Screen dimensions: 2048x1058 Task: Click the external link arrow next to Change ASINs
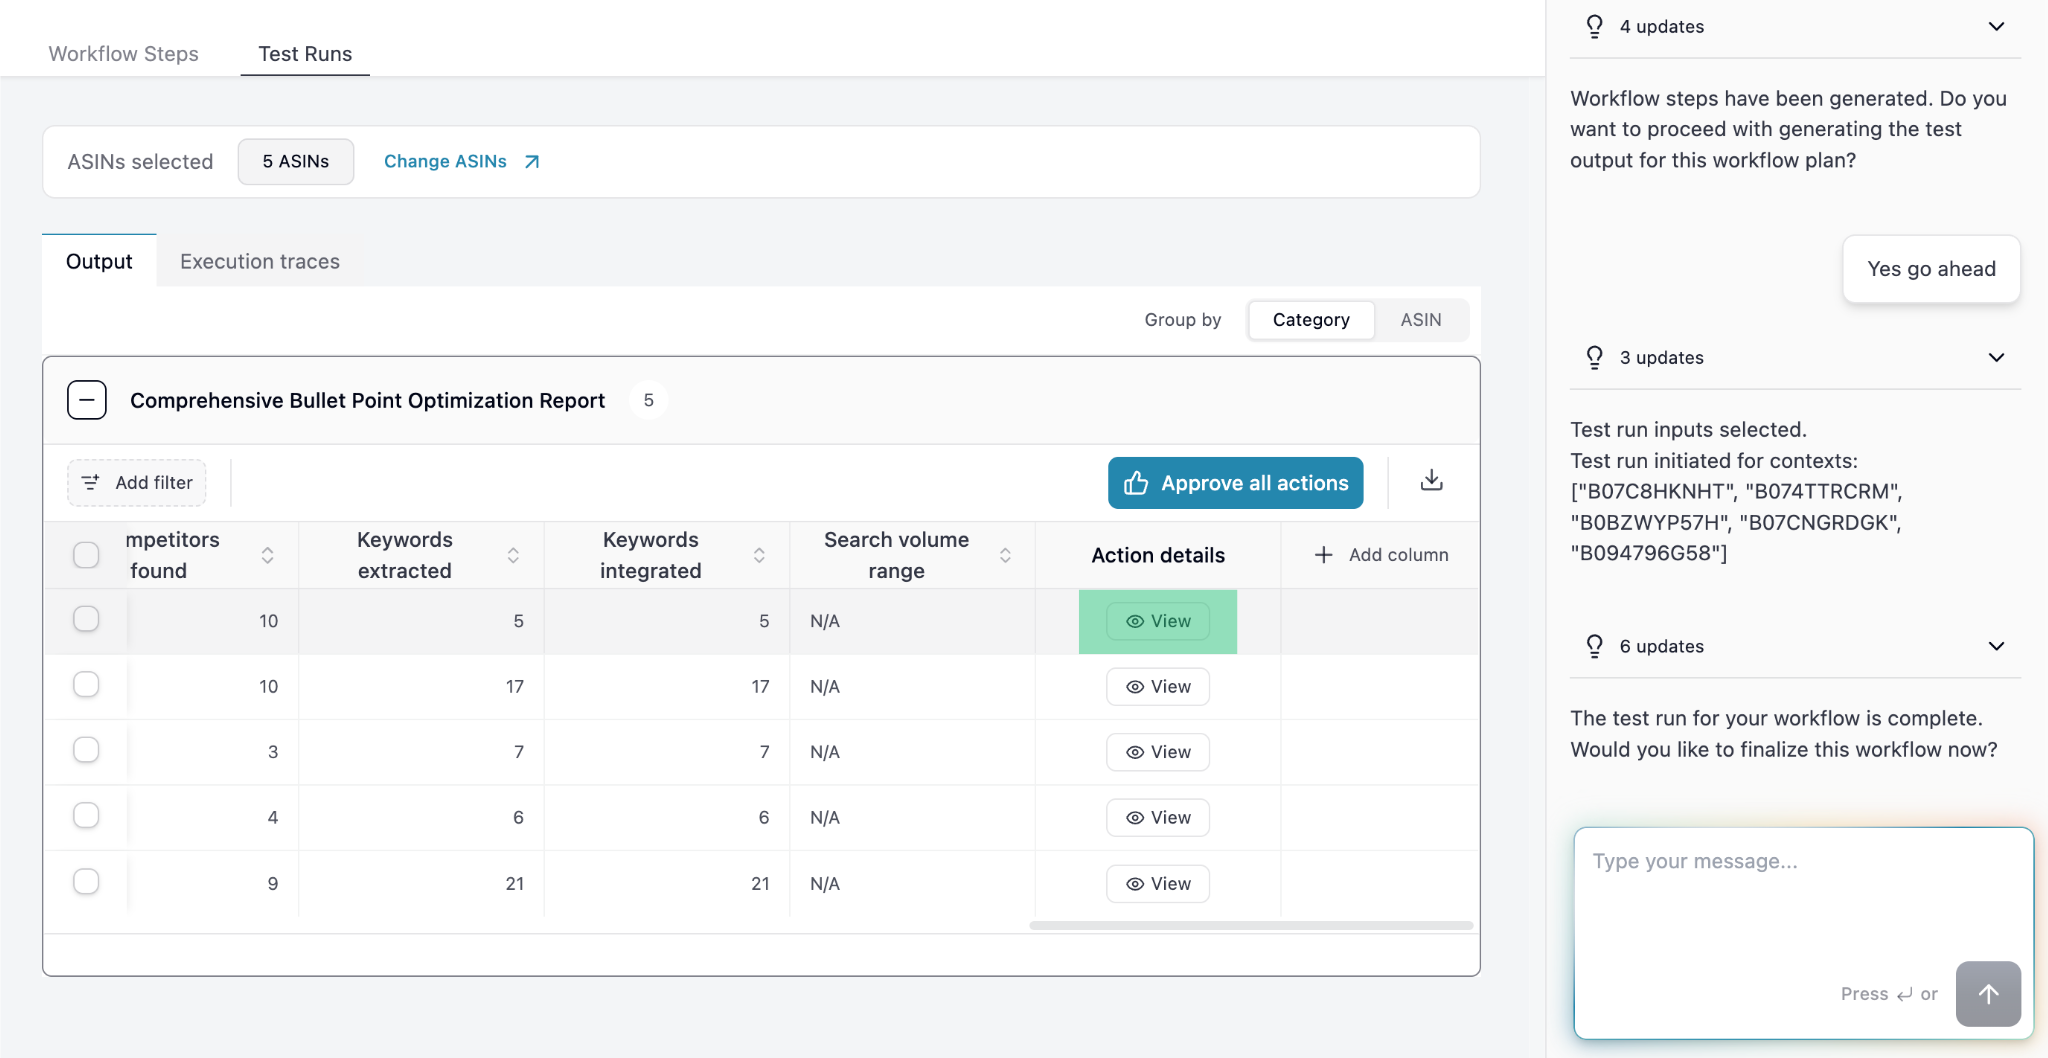530,160
